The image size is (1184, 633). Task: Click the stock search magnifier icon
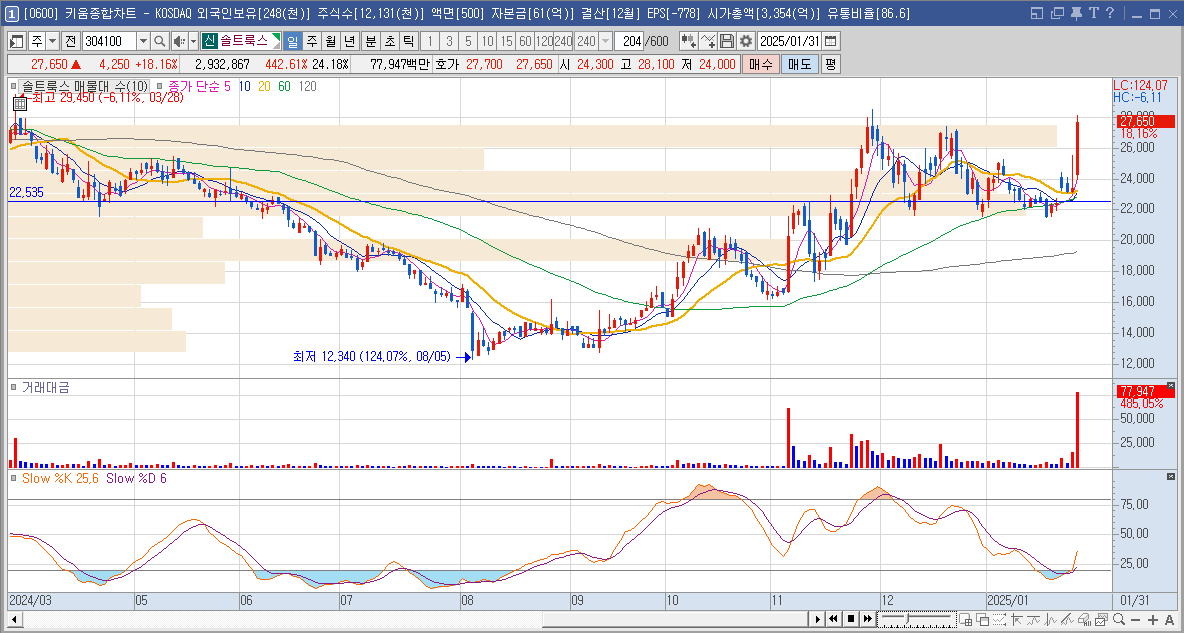coord(159,41)
